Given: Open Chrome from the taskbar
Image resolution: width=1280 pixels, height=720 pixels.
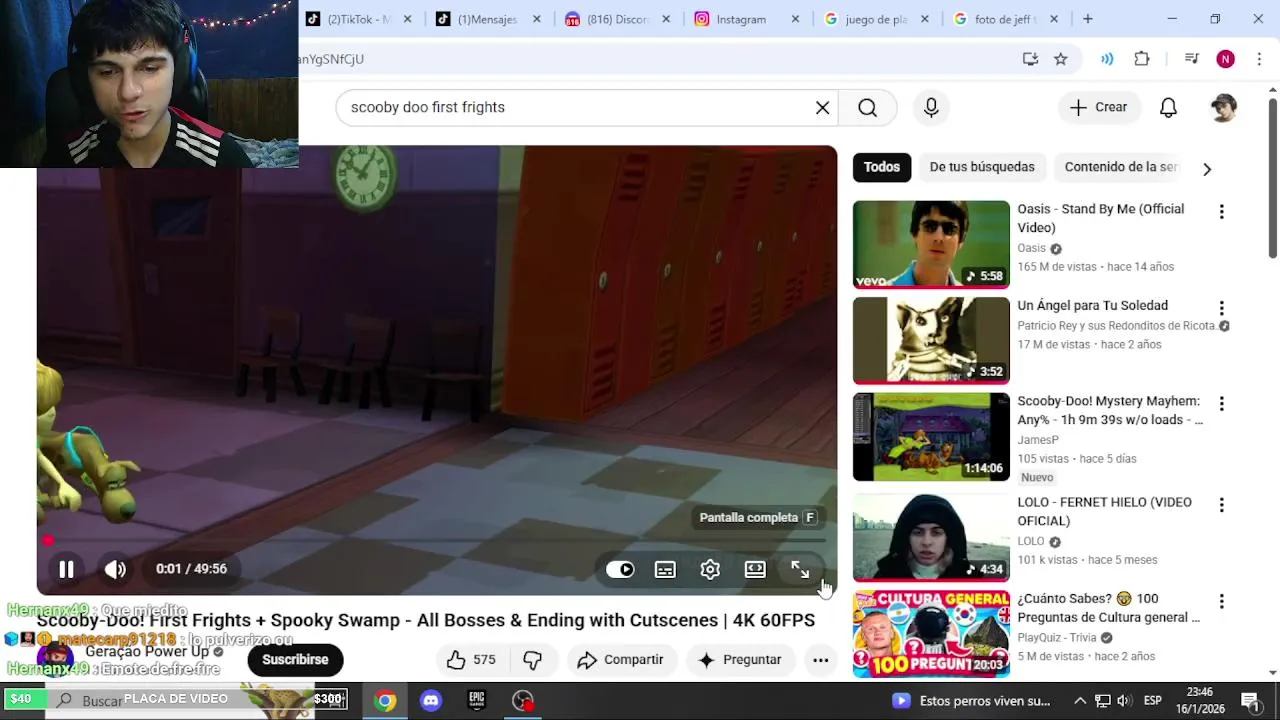Looking at the screenshot, I should (385, 701).
